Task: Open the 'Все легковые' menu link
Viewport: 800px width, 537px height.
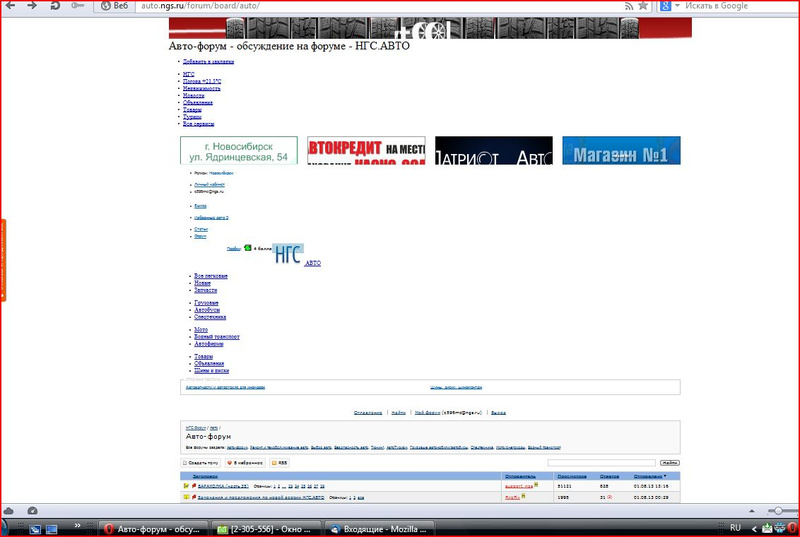Action: [211, 276]
